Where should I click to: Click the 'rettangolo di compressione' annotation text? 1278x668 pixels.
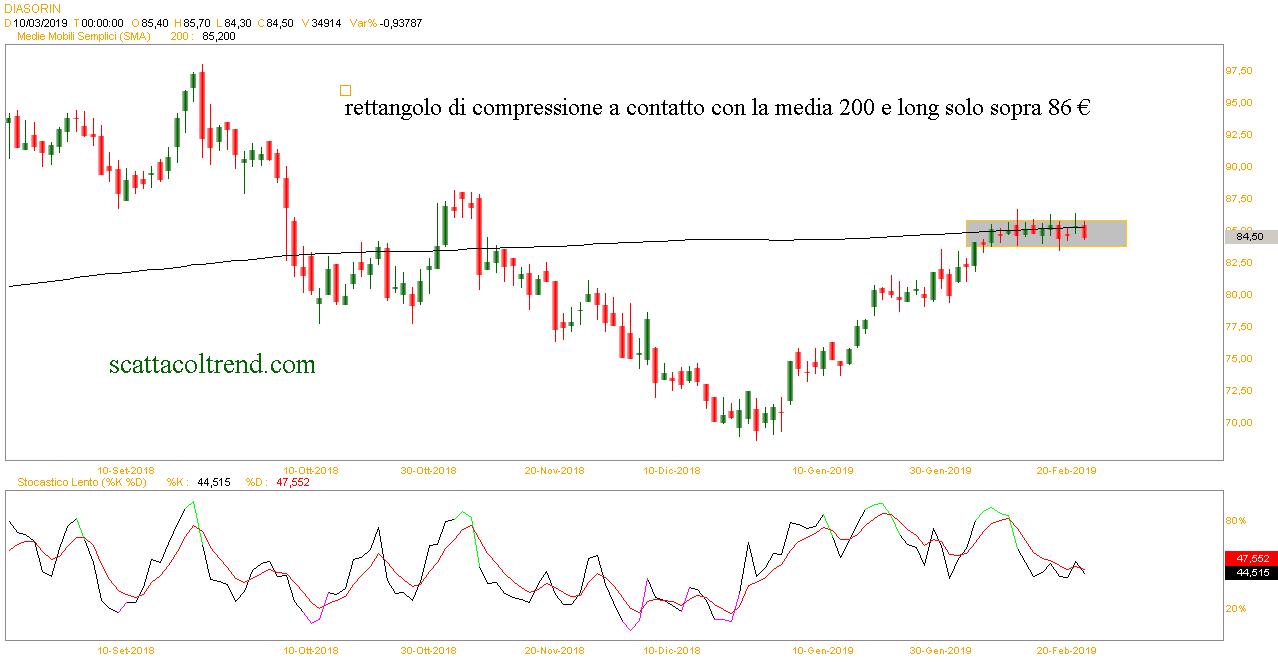pyautogui.click(x=716, y=108)
